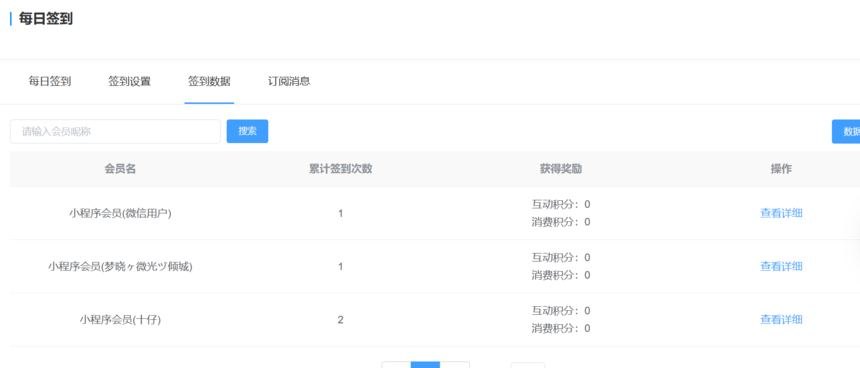Click the 每日签到 page title
This screenshot has height=368, width=860.
click(46, 19)
